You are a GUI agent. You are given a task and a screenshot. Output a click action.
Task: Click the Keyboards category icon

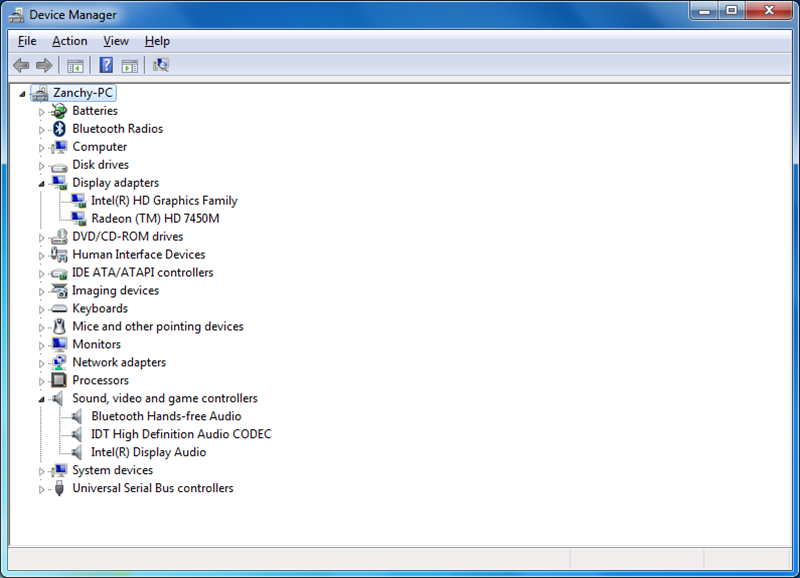(x=59, y=309)
